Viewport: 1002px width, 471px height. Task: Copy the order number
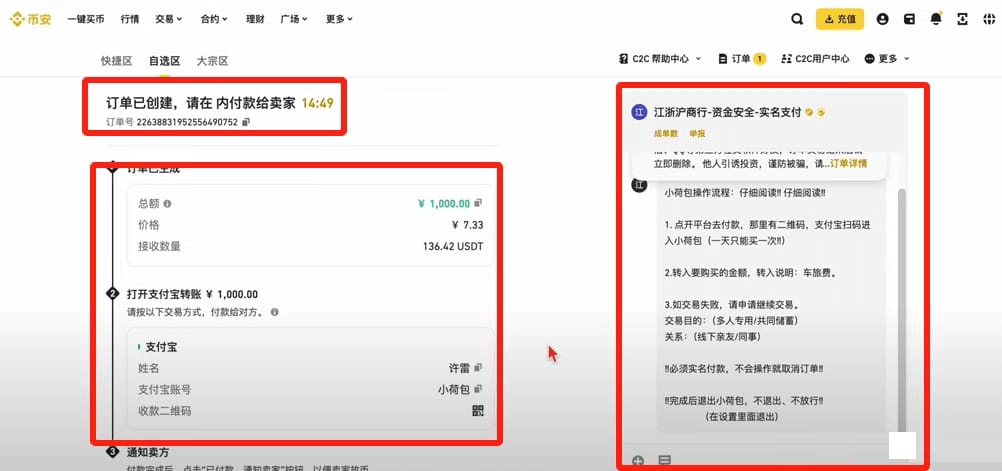[x=246, y=122]
